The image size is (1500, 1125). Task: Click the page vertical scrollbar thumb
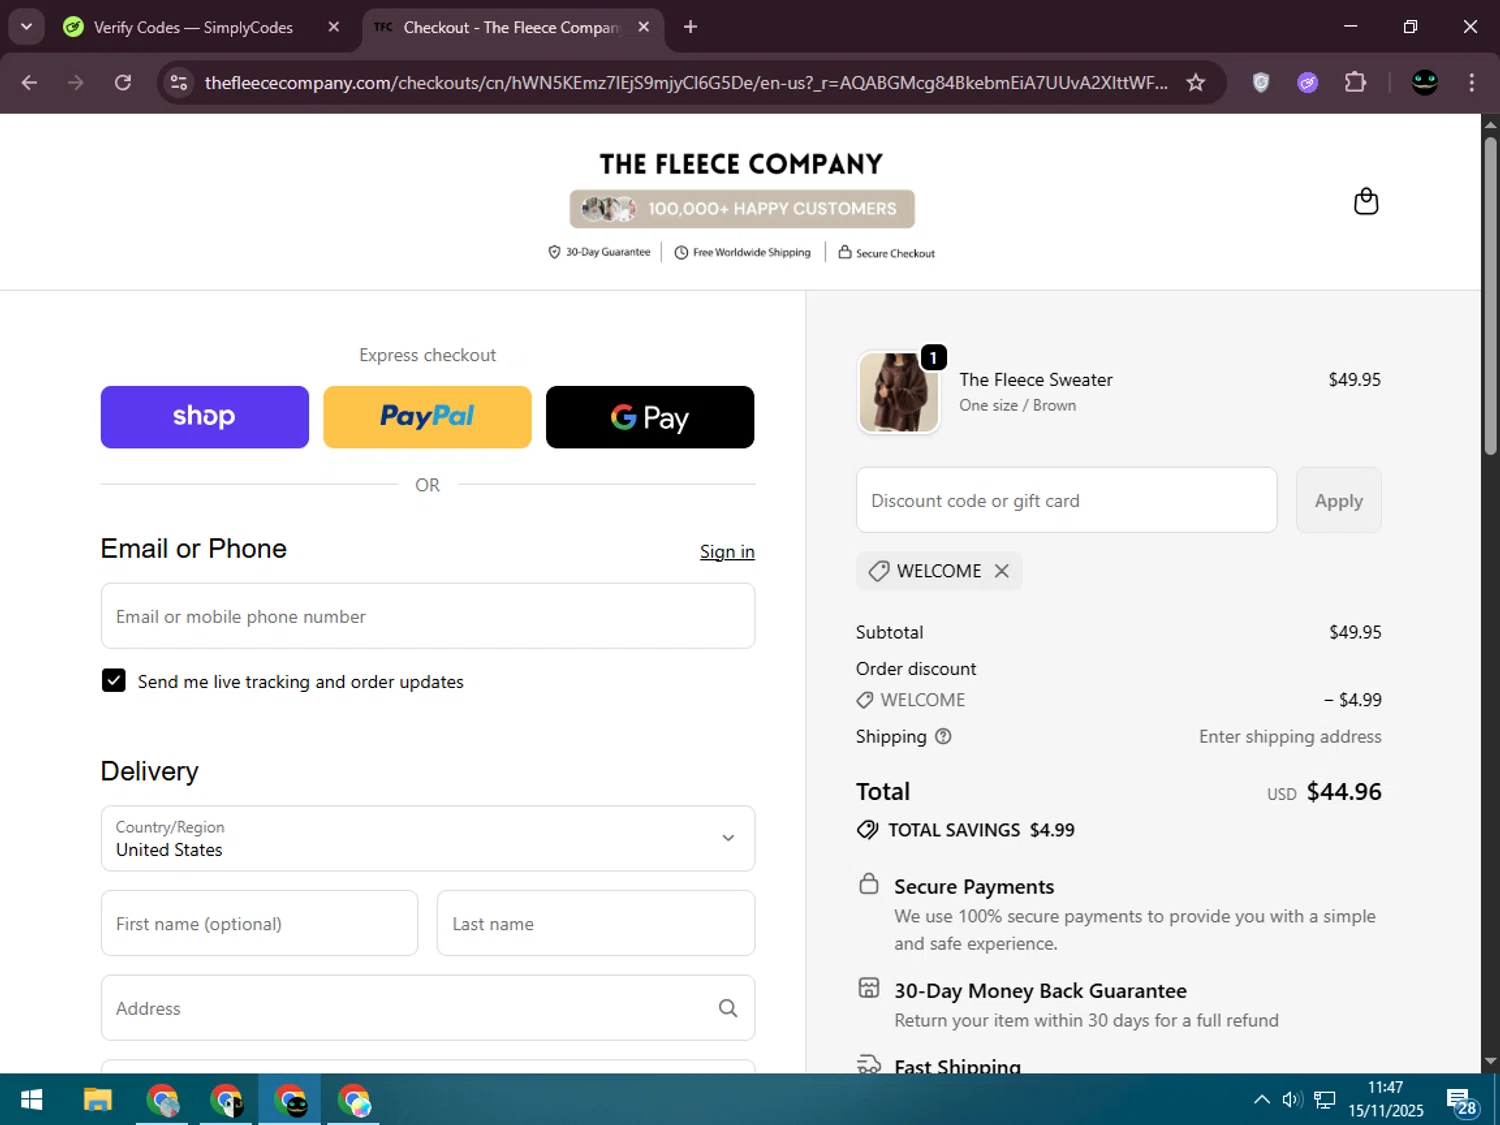[1490, 296]
